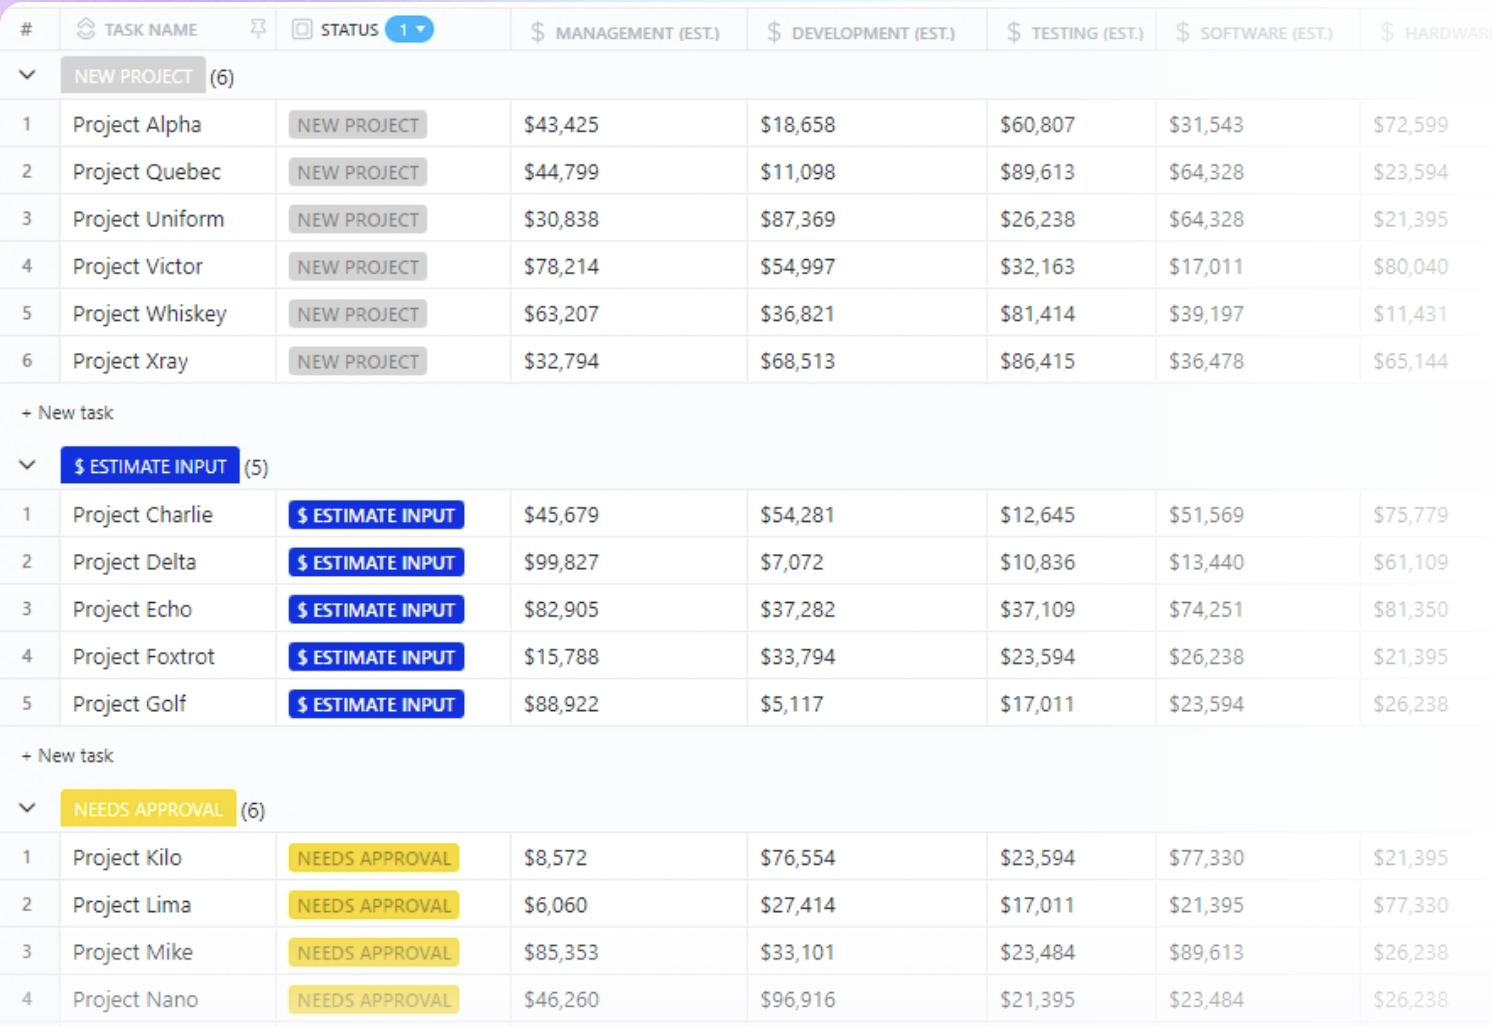Edit Project Alpha management cost $43,425

[561, 124]
